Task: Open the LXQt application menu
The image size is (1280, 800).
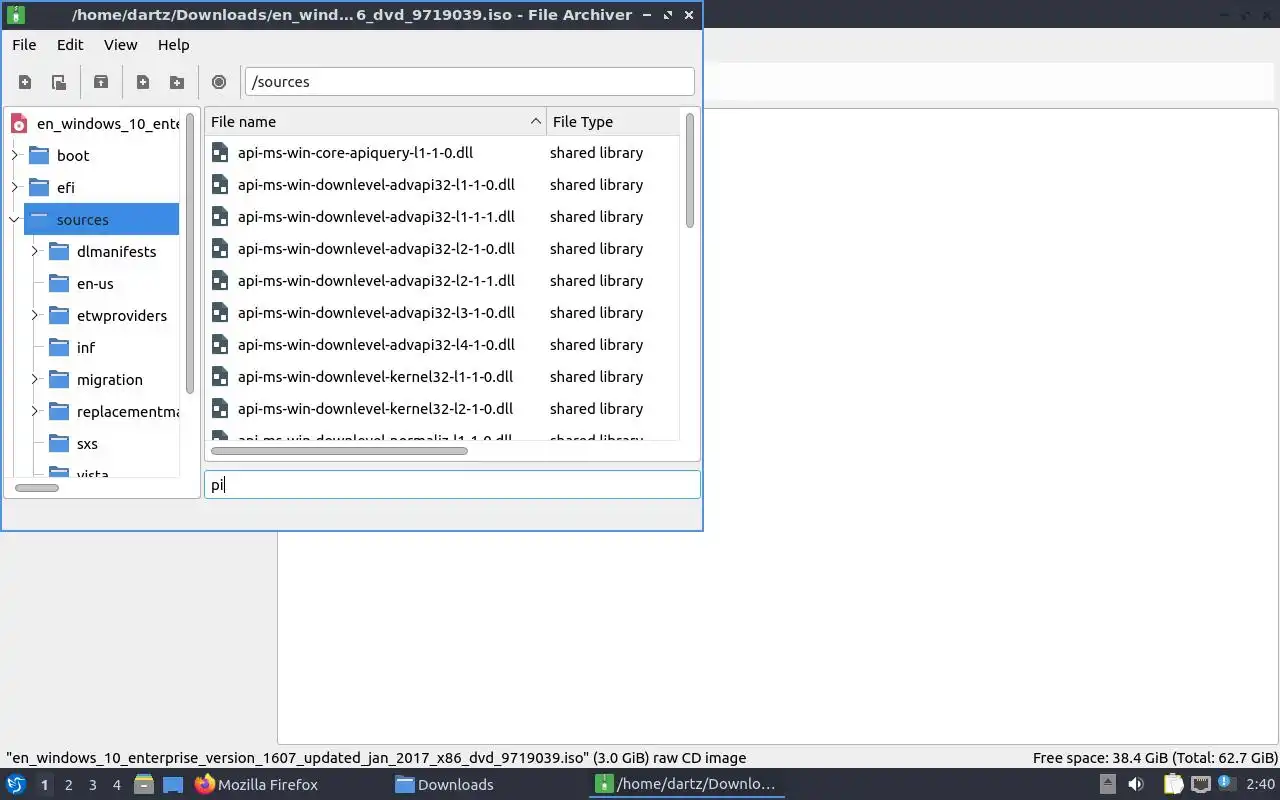Action: 16,785
